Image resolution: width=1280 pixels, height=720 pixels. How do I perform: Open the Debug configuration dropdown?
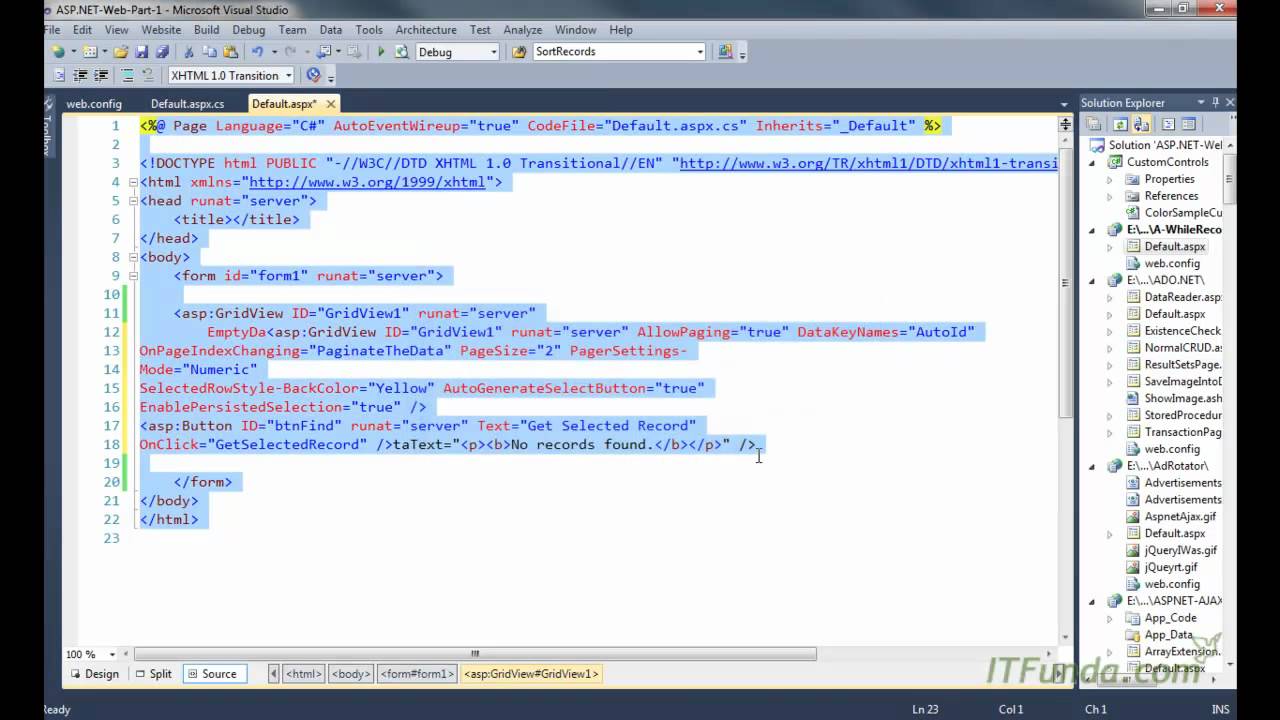click(x=493, y=52)
